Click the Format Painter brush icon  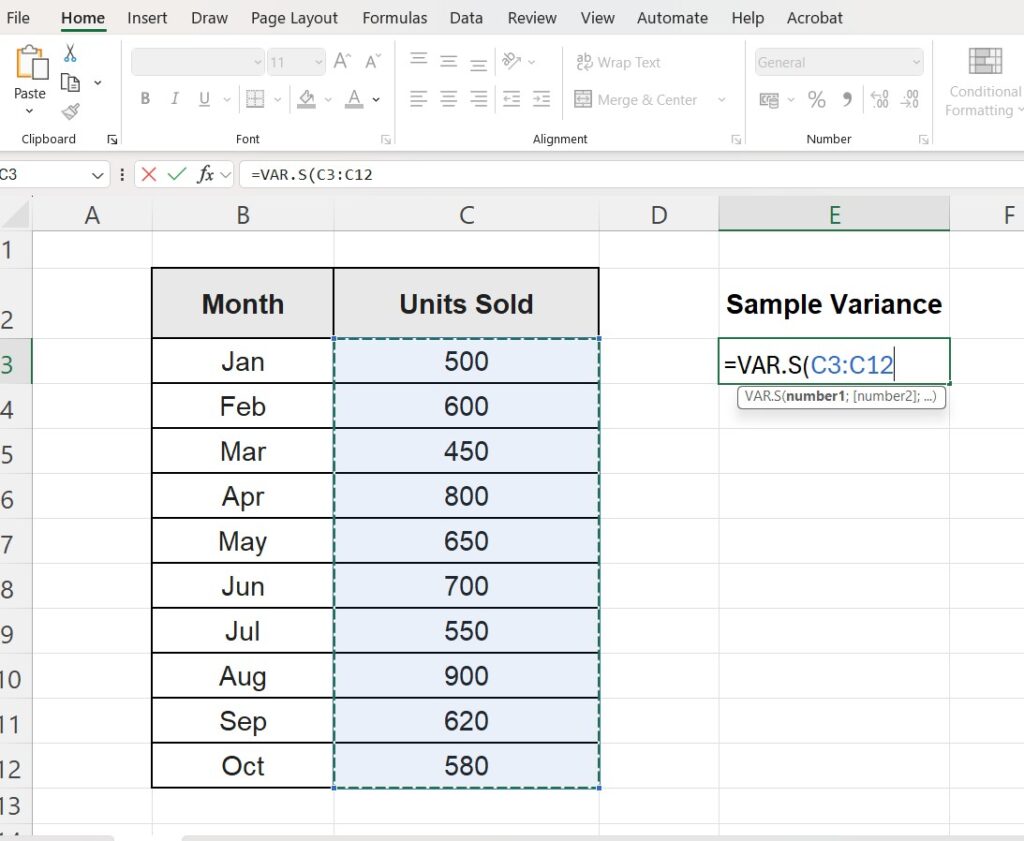tap(70, 111)
